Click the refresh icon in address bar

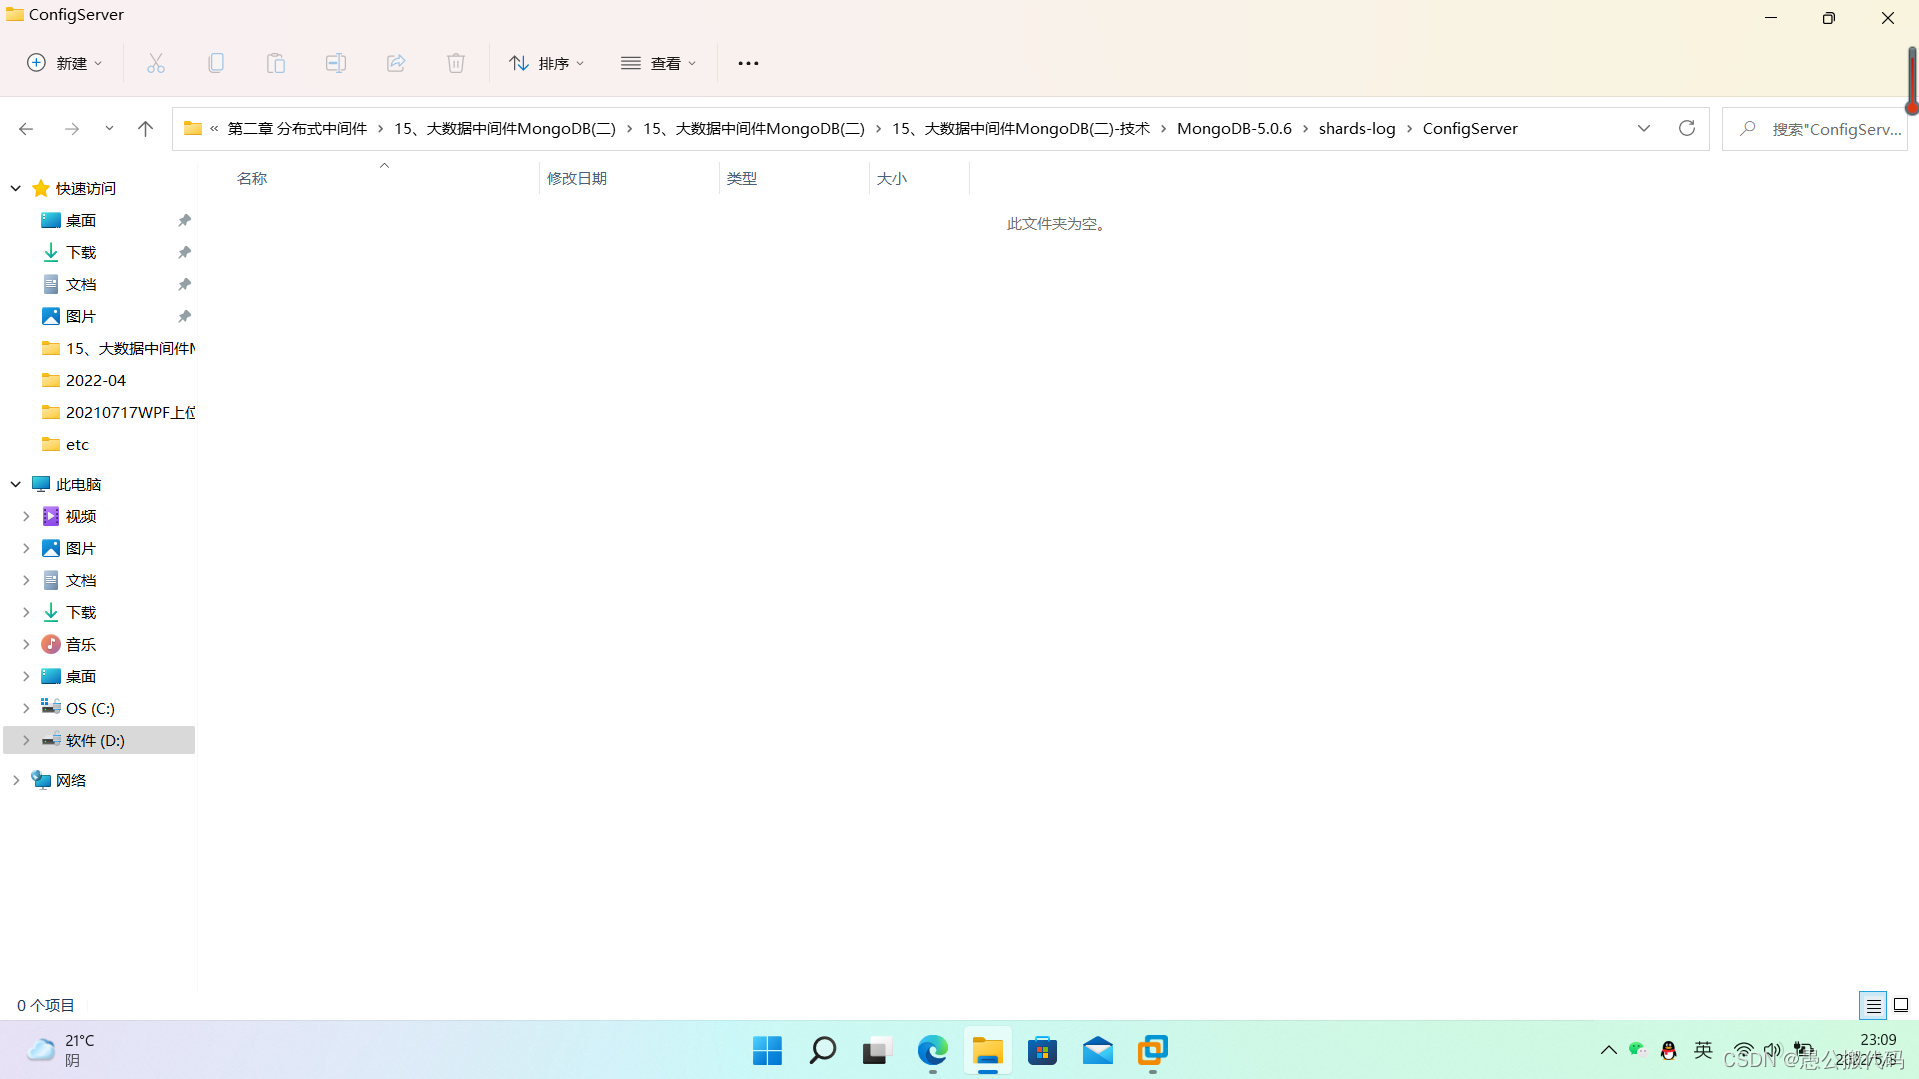click(x=1687, y=128)
